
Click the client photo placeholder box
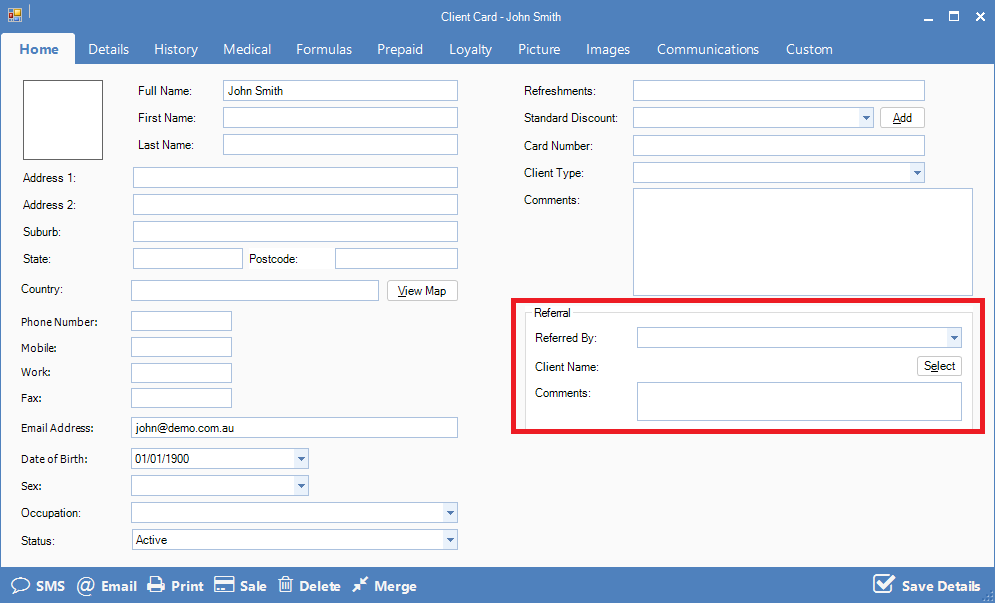[x=63, y=120]
